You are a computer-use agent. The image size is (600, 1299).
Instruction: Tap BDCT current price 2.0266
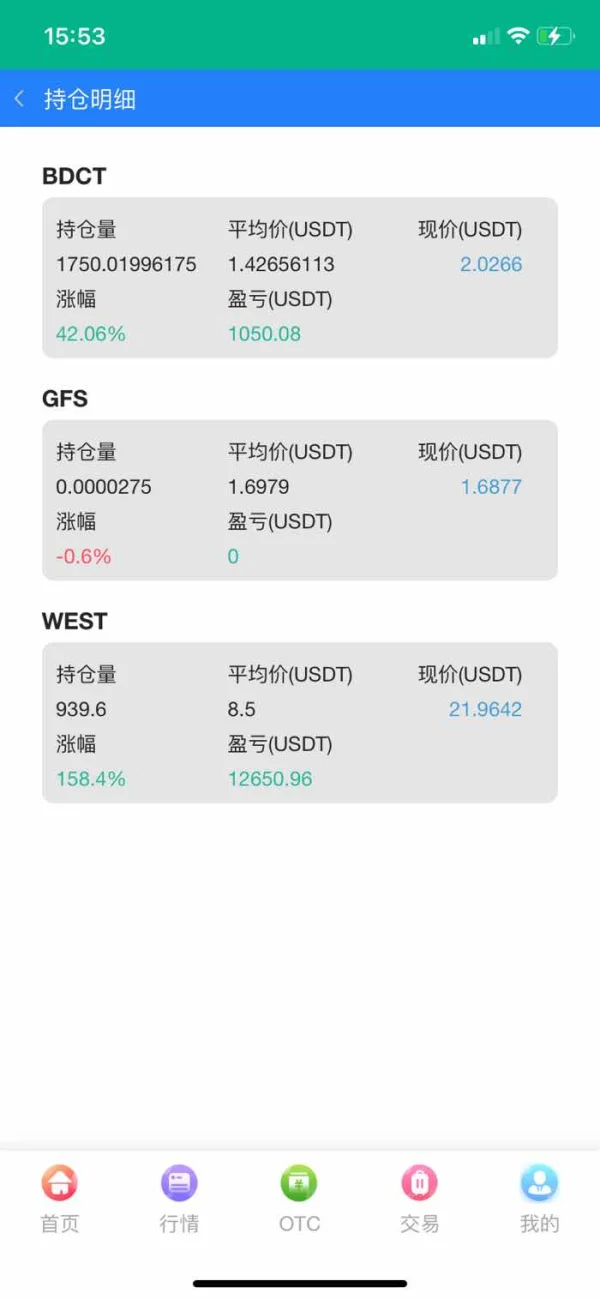(x=491, y=265)
